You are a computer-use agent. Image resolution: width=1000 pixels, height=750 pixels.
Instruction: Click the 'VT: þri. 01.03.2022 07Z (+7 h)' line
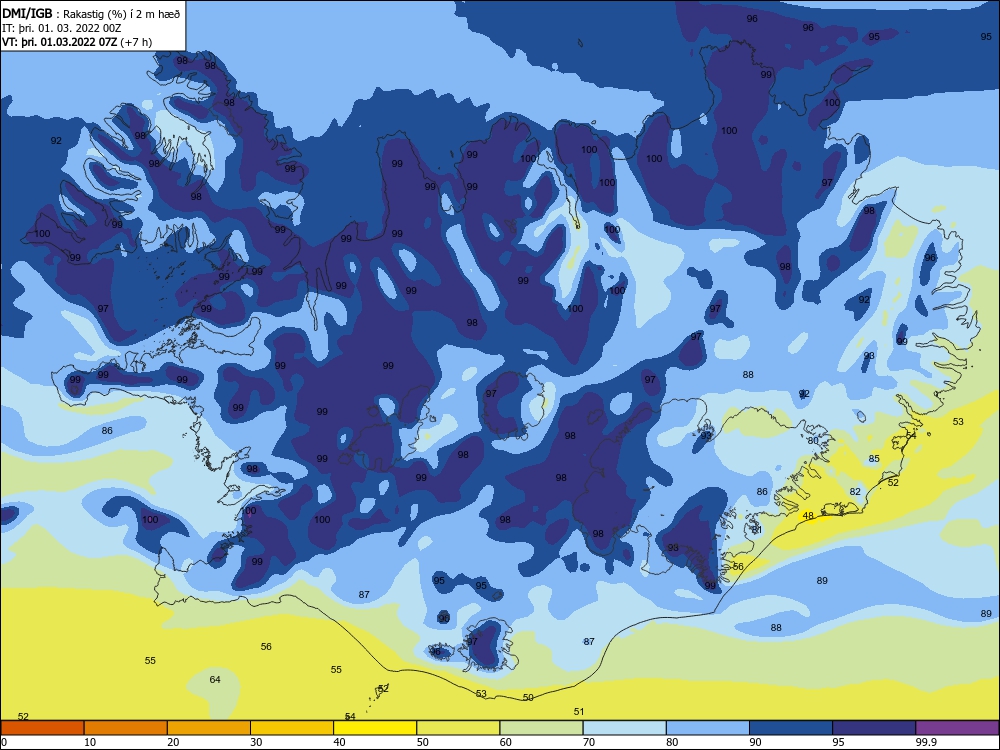77,42
